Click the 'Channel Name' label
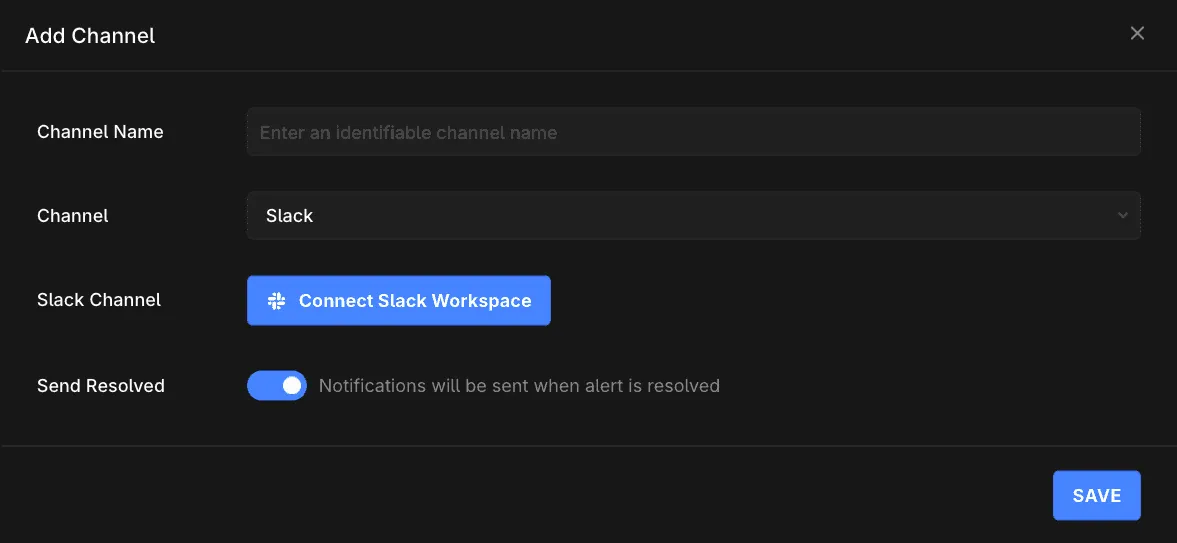 coord(101,131)
